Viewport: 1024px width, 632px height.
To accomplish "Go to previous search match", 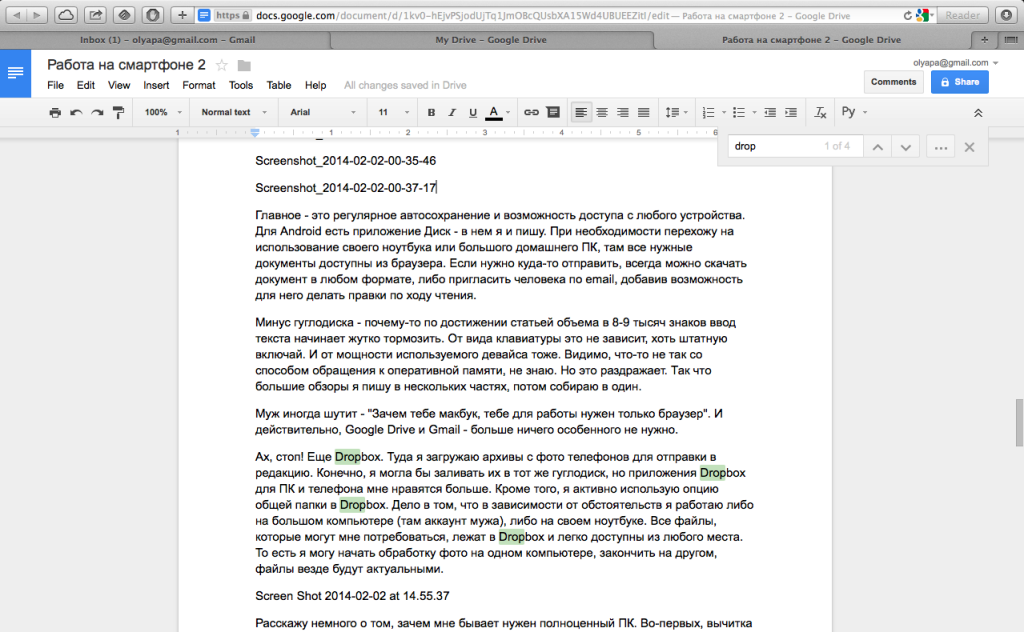I will pyautogui.click(x=878, y=147).
